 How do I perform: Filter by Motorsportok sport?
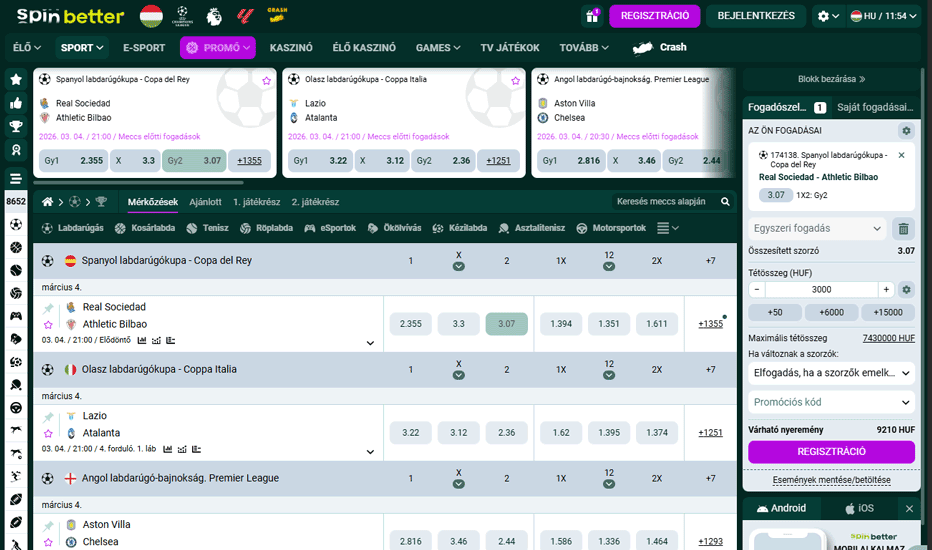[611, 228]
